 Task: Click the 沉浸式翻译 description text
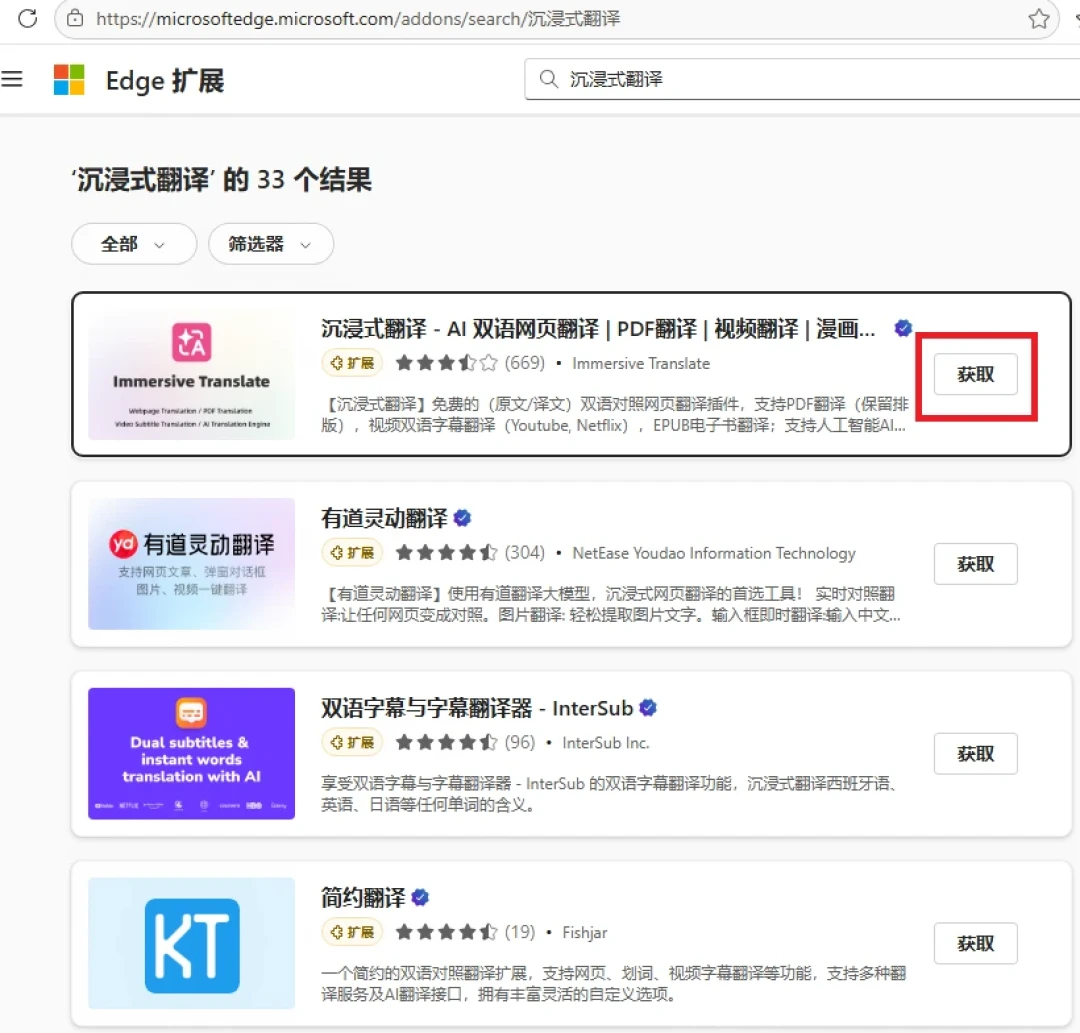614,415
